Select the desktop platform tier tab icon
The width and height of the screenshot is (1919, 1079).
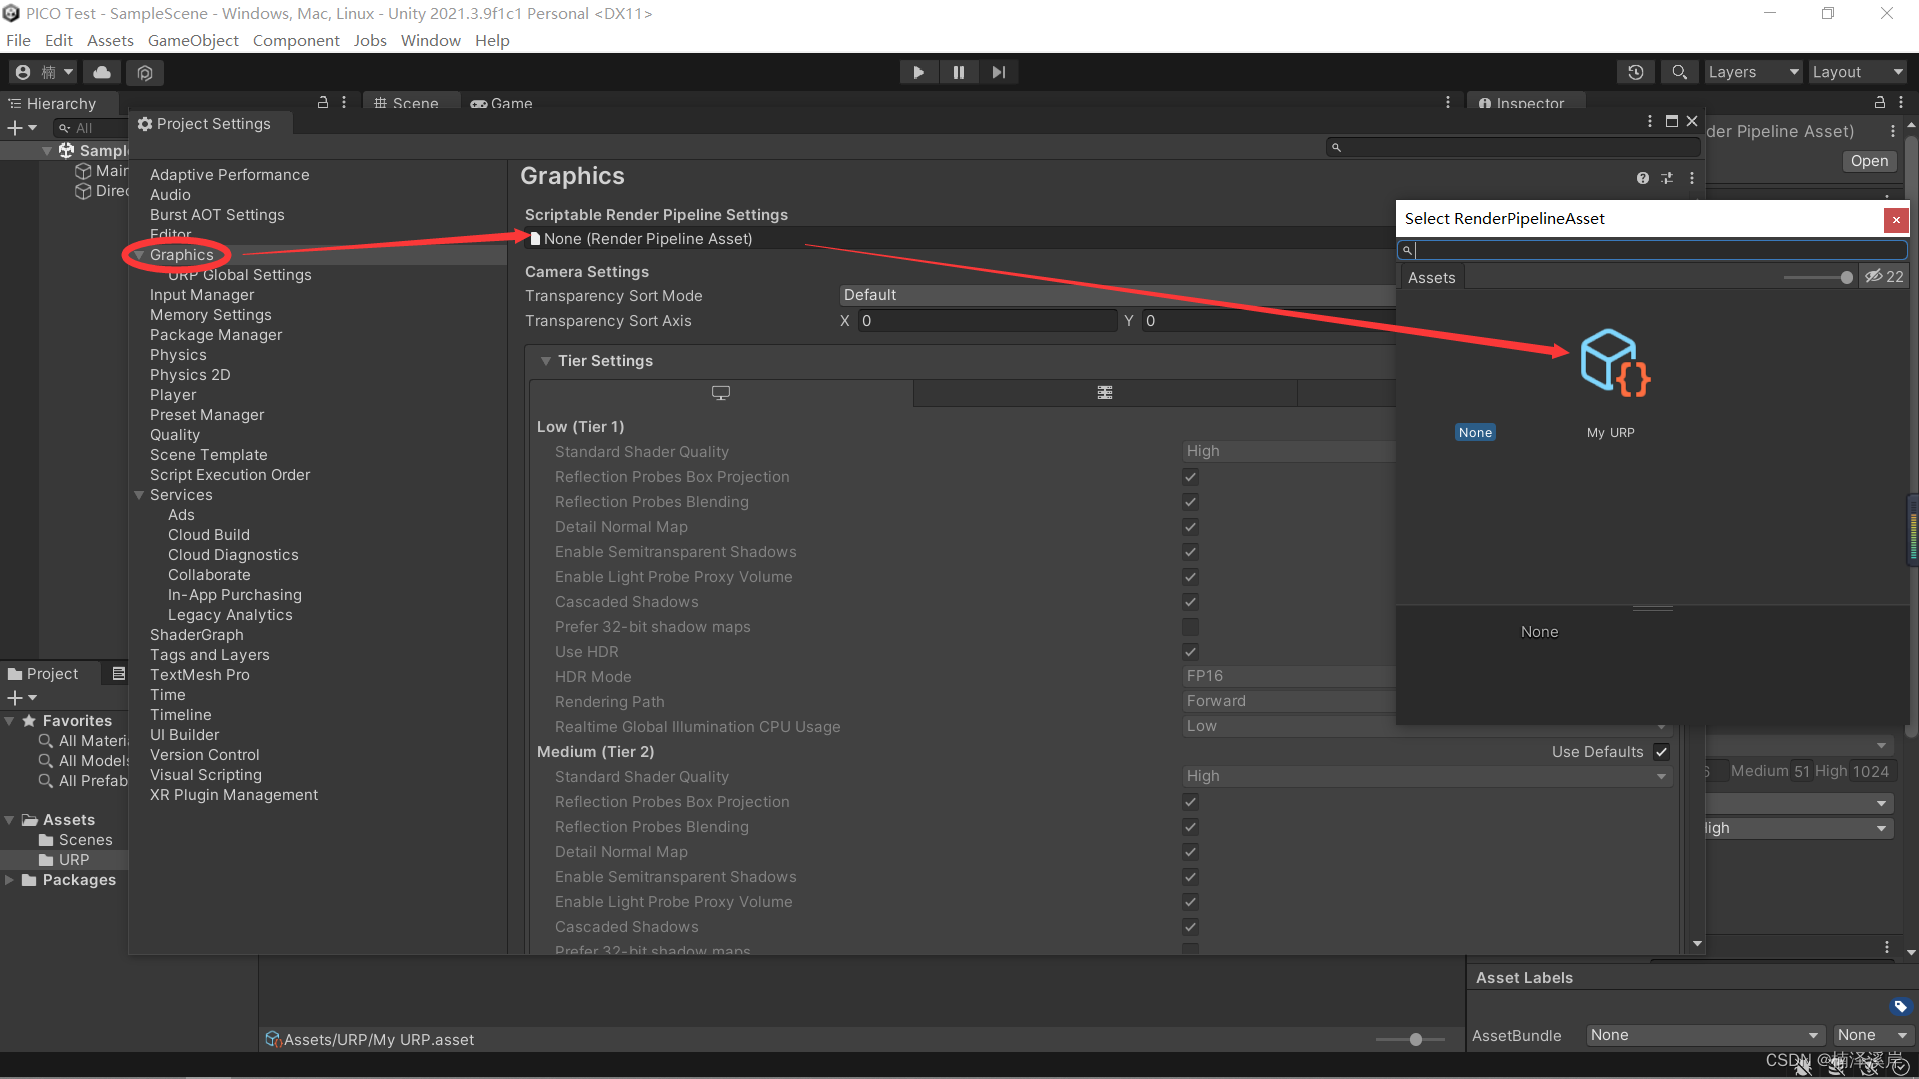721,393
